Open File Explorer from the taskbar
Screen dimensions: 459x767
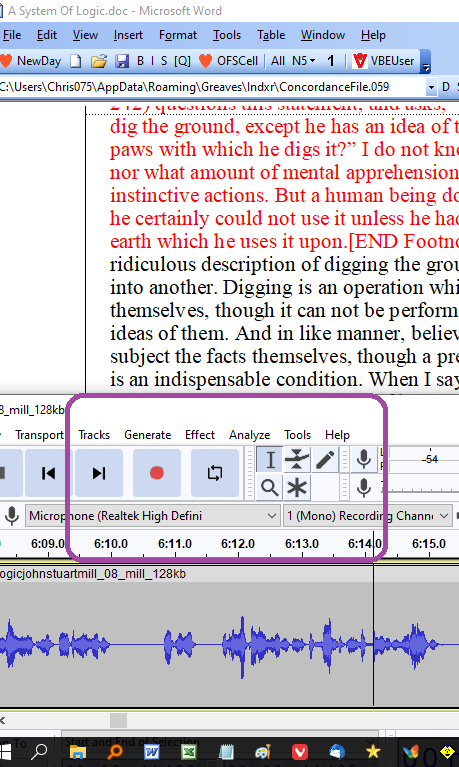tap(78, 752)
